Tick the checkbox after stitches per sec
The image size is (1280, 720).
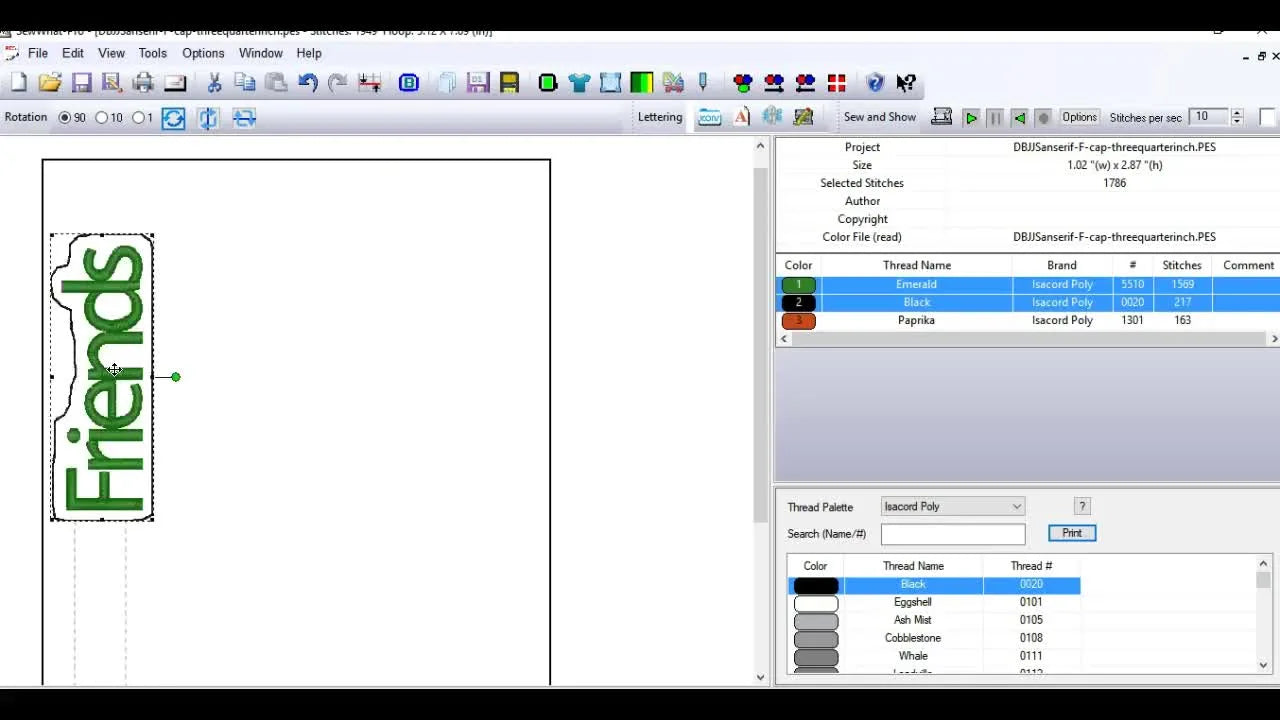[x=1267, y=117]
